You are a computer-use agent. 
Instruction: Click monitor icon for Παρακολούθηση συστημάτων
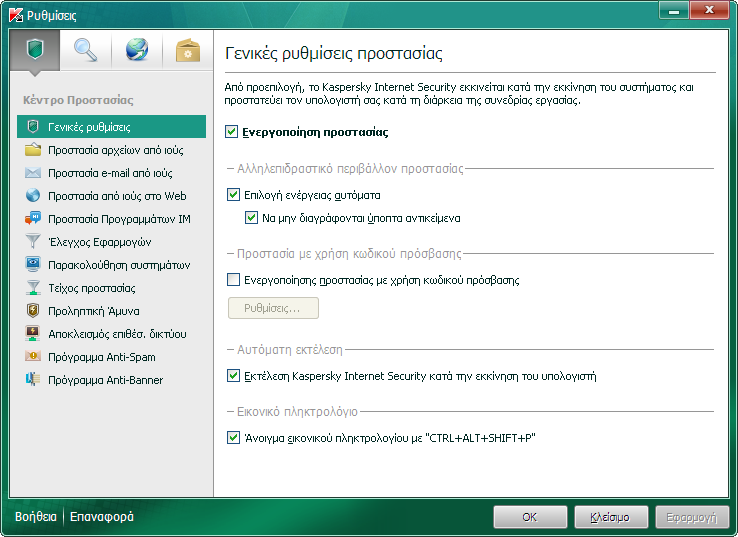(33, 264)
